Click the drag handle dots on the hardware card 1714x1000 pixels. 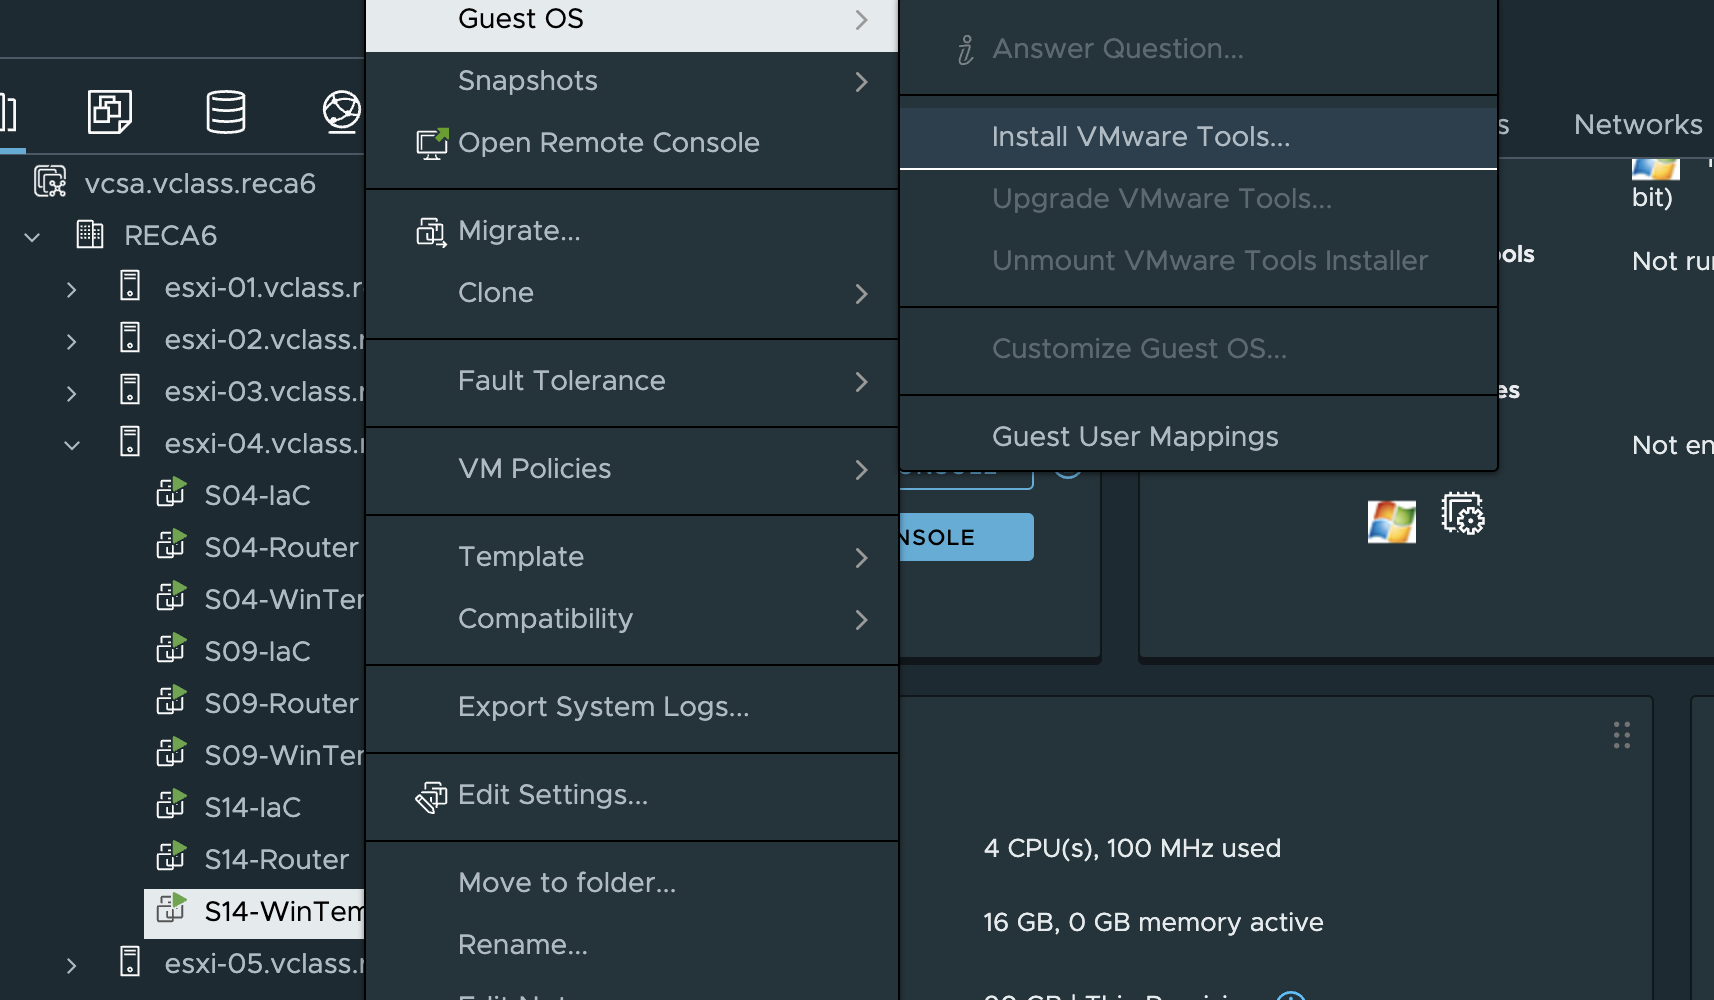1621,735
